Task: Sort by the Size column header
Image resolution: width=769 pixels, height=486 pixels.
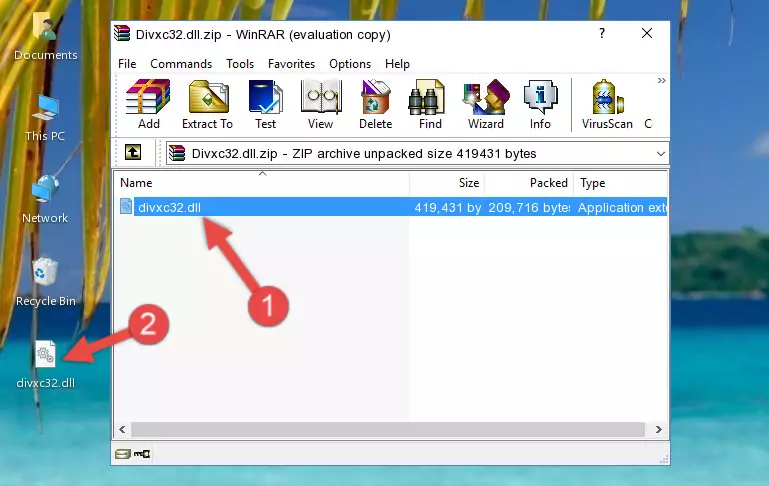Action: point(447,182)
